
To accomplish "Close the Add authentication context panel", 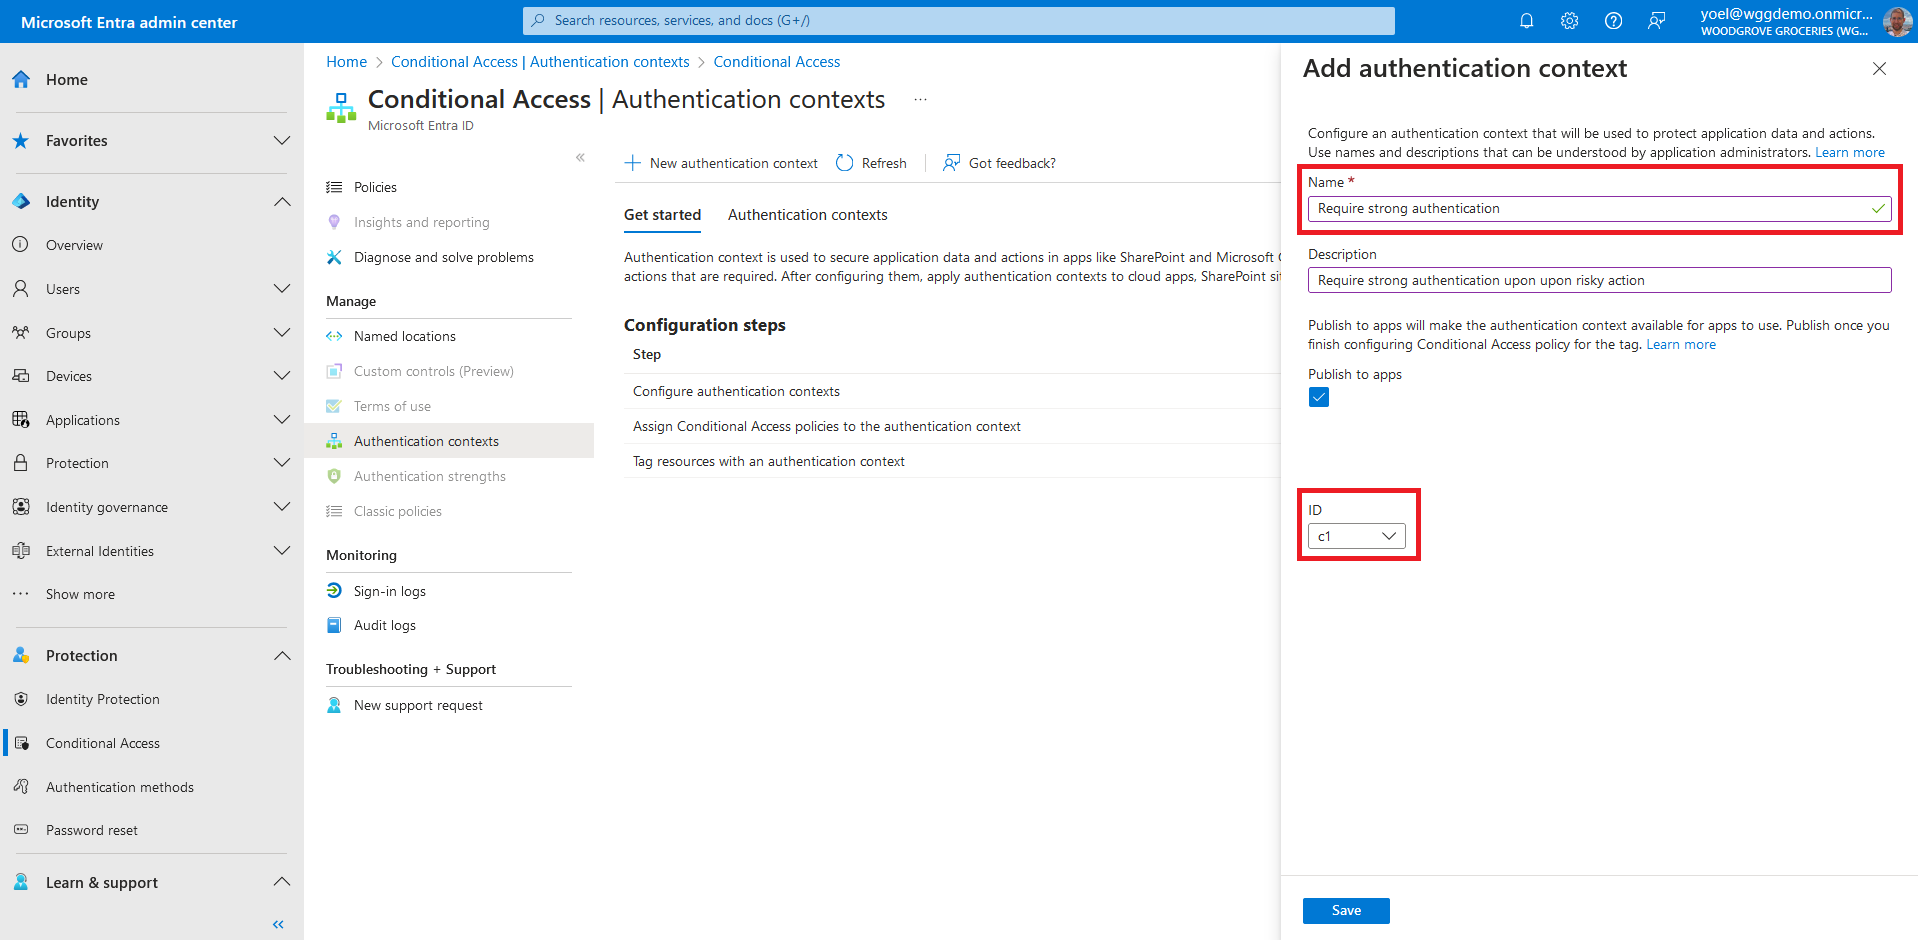I will coord(1879,69).
